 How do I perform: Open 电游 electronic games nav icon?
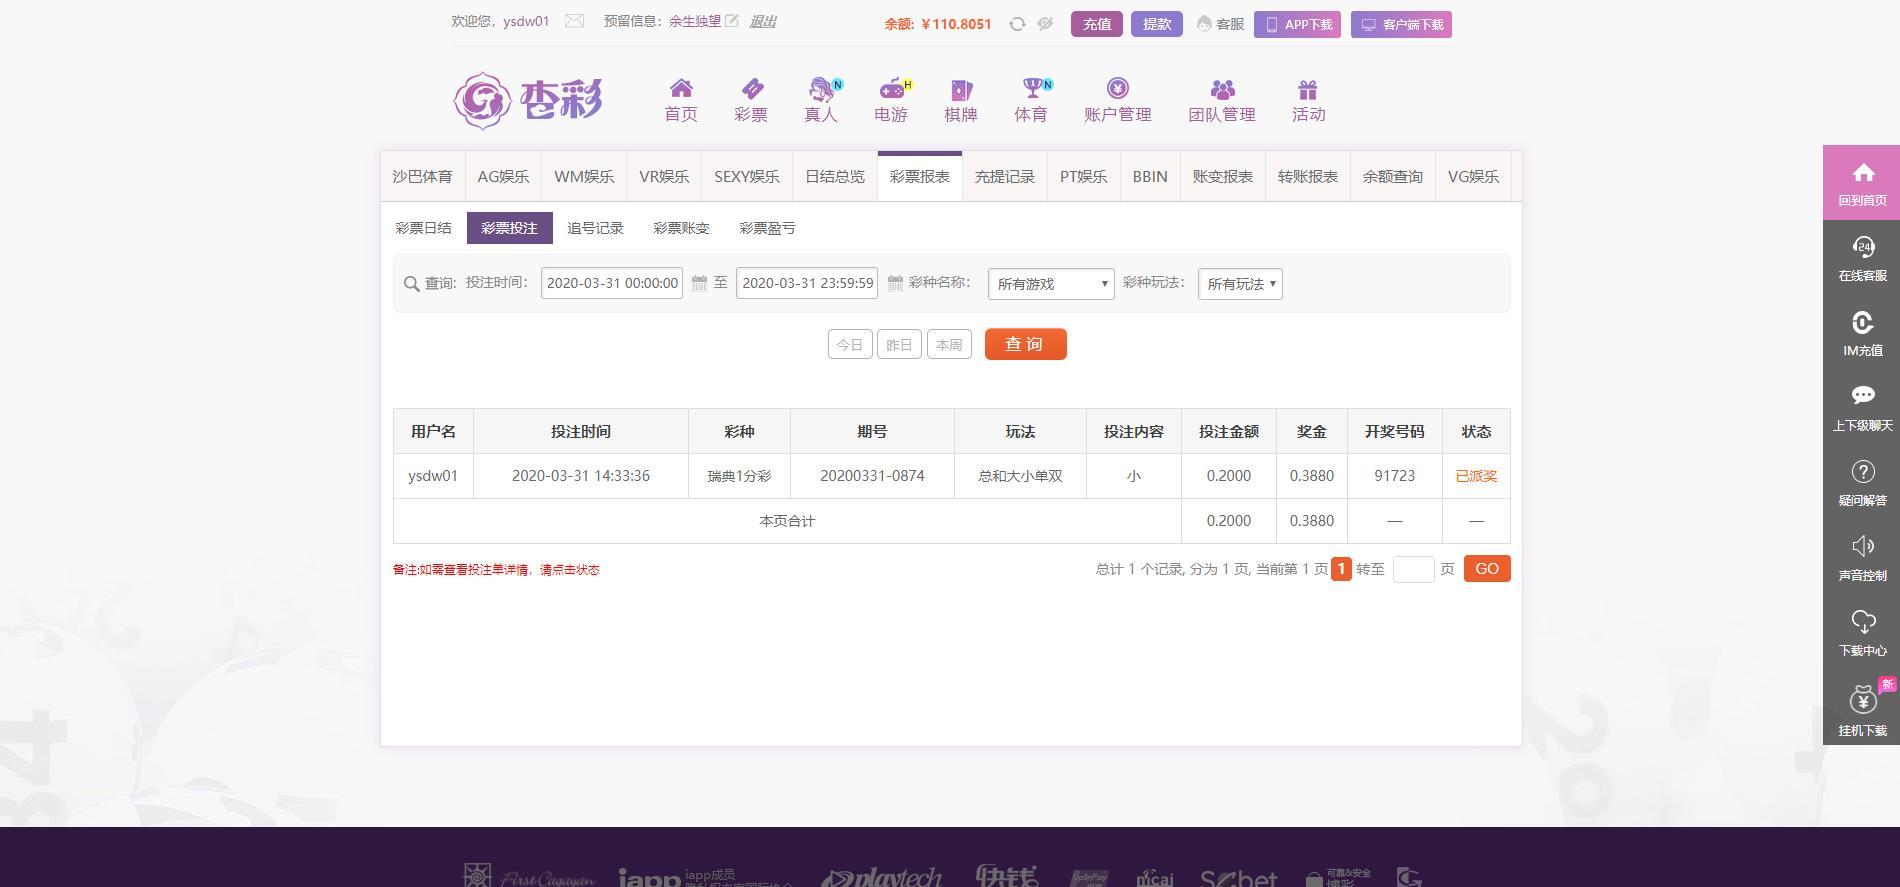pyautogui.click(x=891, y=100)
